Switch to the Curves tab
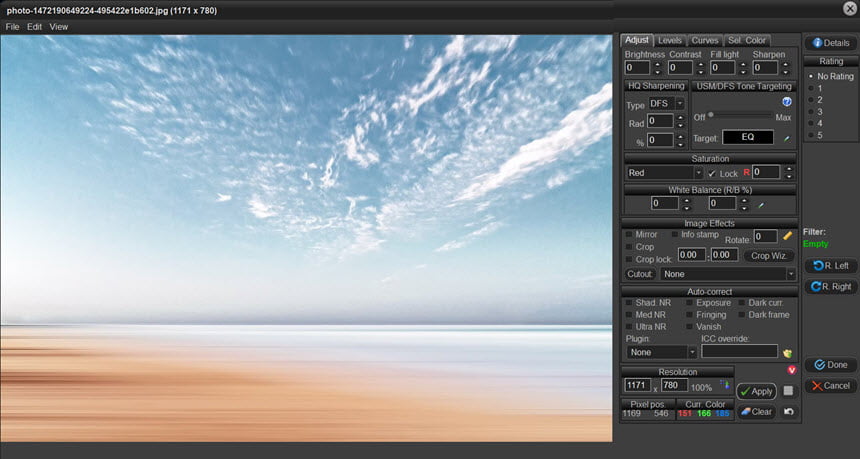Image resolution: width=860 pixels, height=459 pixels. [x=705, y=41]
